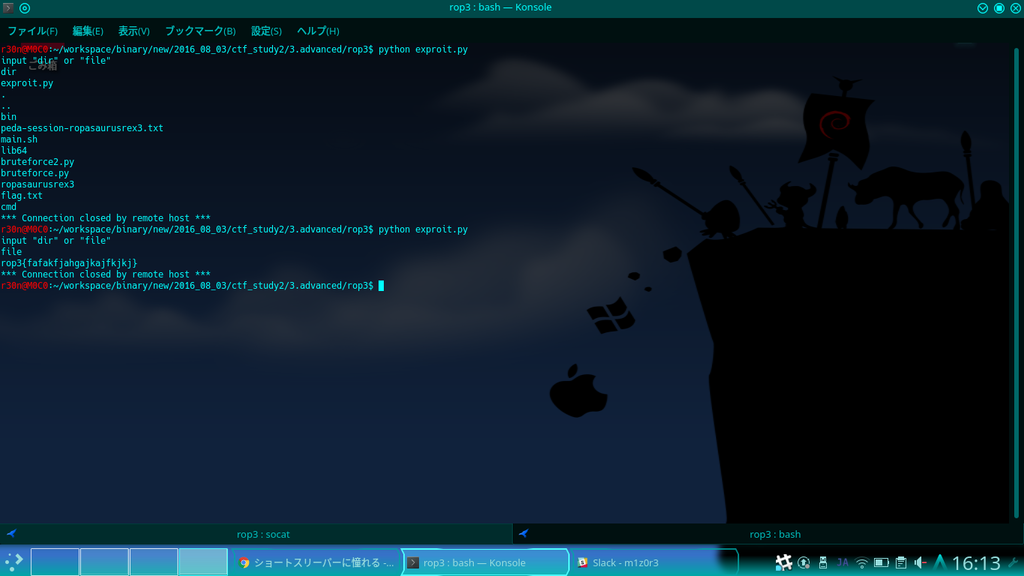Open the ブックマーク(B) menu
Image resolution: width=1024 pixels, height=576 pixels.
[200, 31]
